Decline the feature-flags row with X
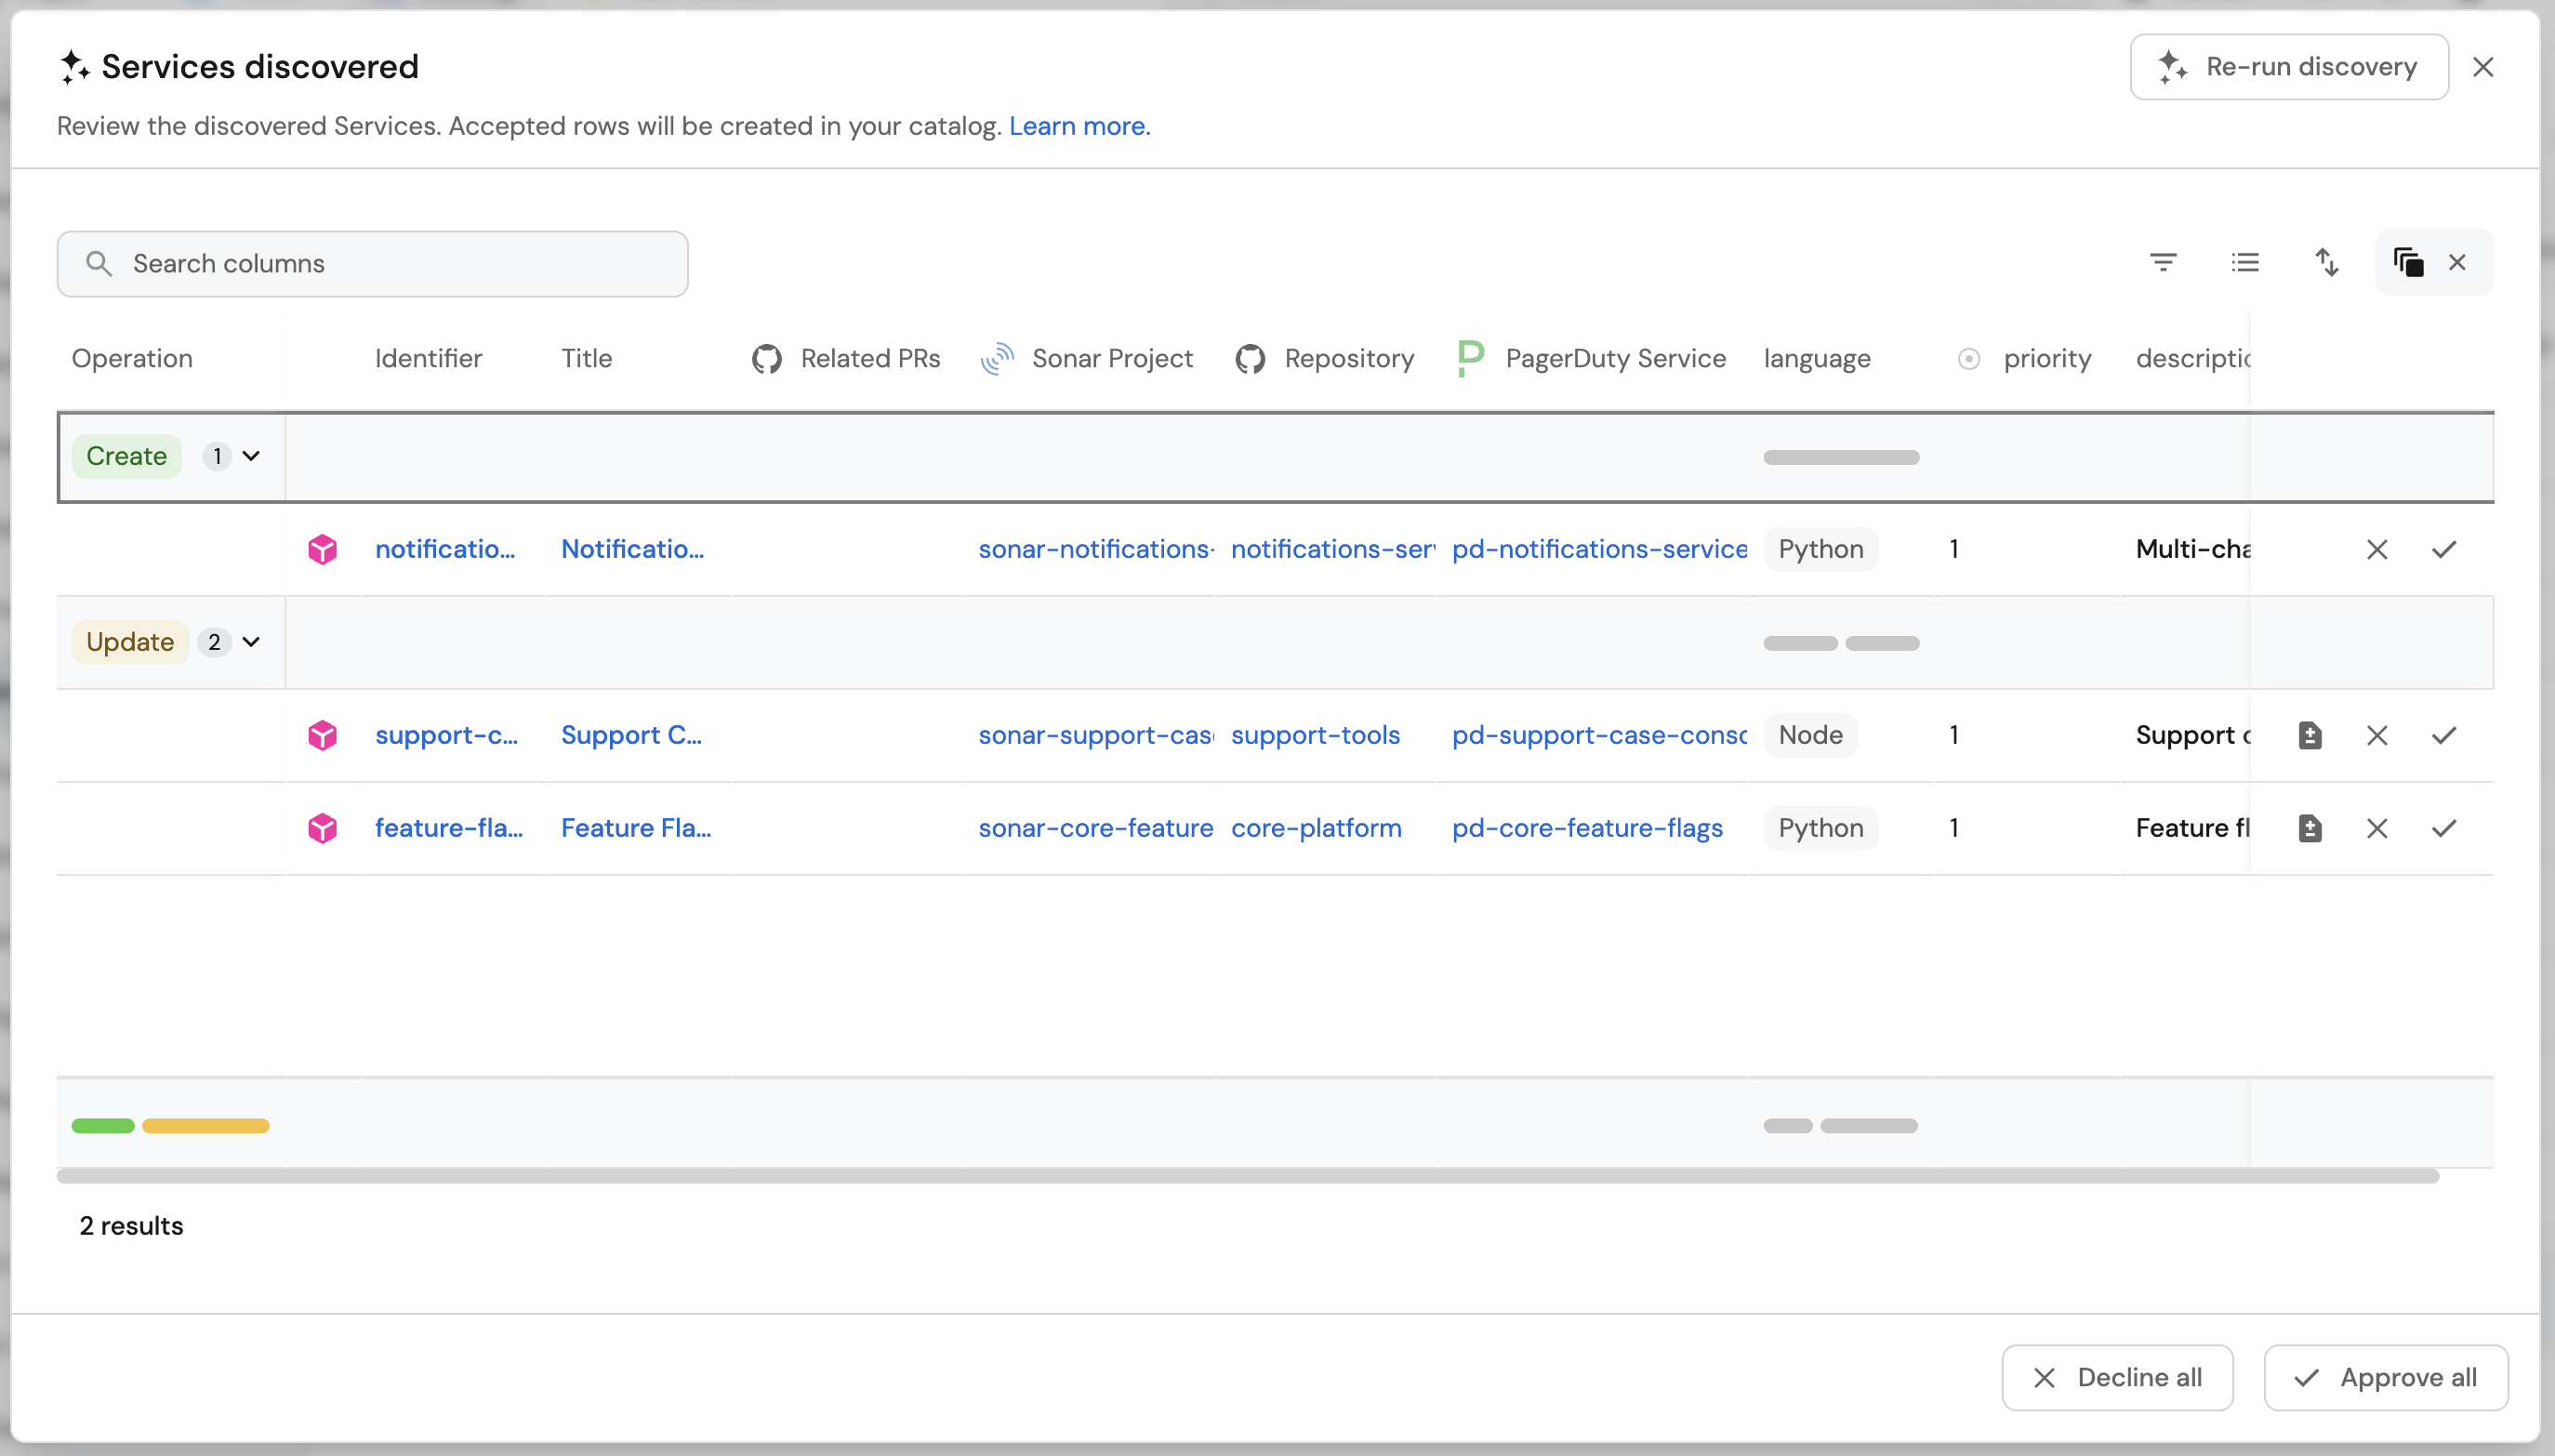 (2377, 829)
